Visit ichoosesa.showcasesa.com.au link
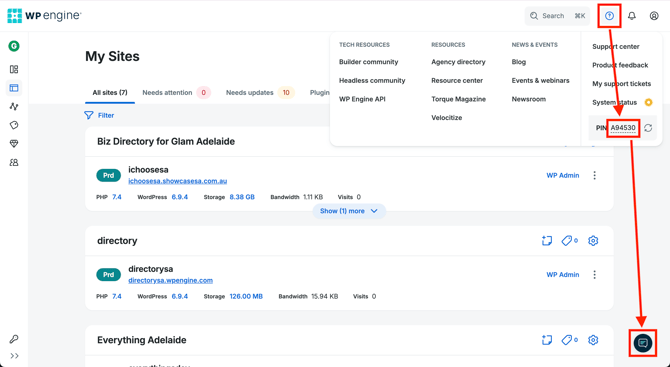The height and width of the screenshot is (367, 670). (x=177, y=181)
